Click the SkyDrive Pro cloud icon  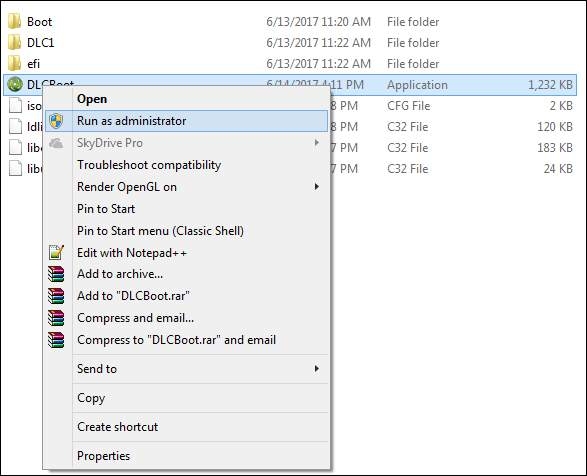[x=56, y=143]
